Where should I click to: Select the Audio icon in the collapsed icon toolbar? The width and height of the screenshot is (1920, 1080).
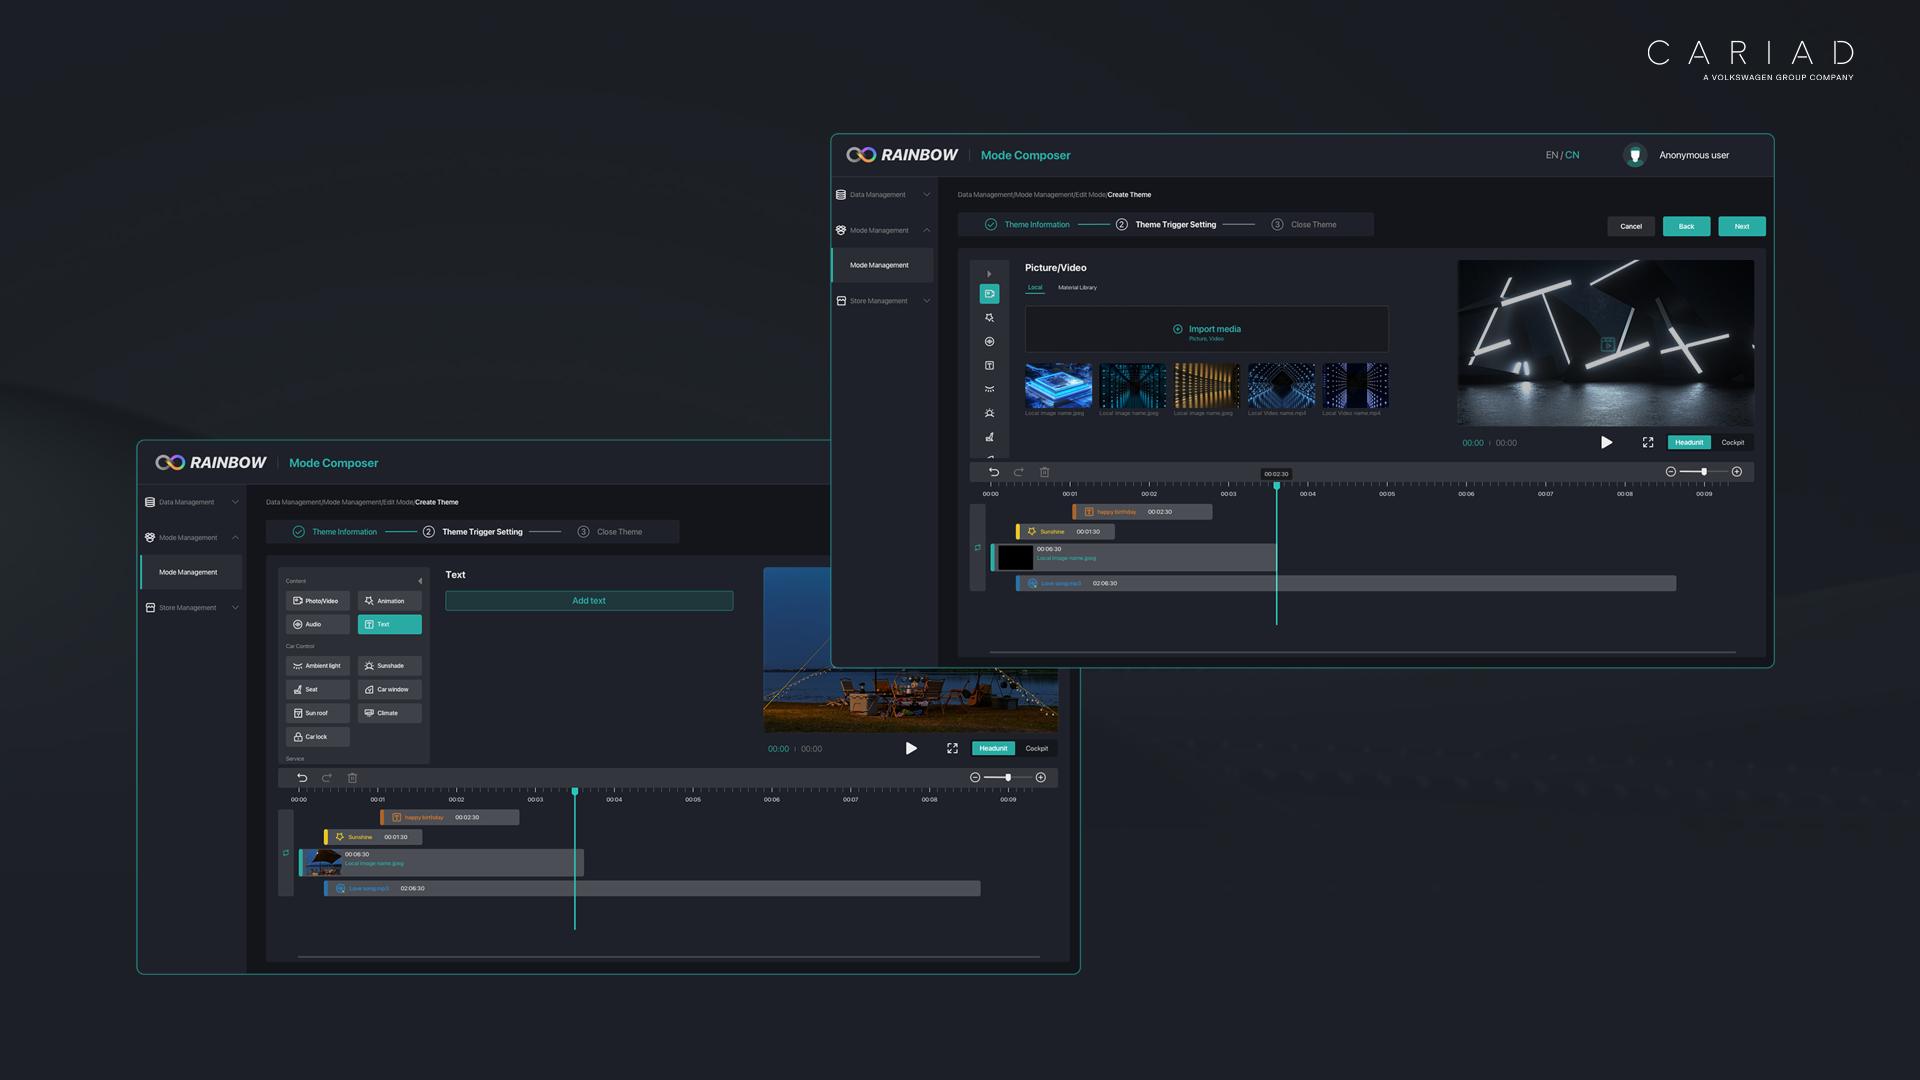pos(989,342)
